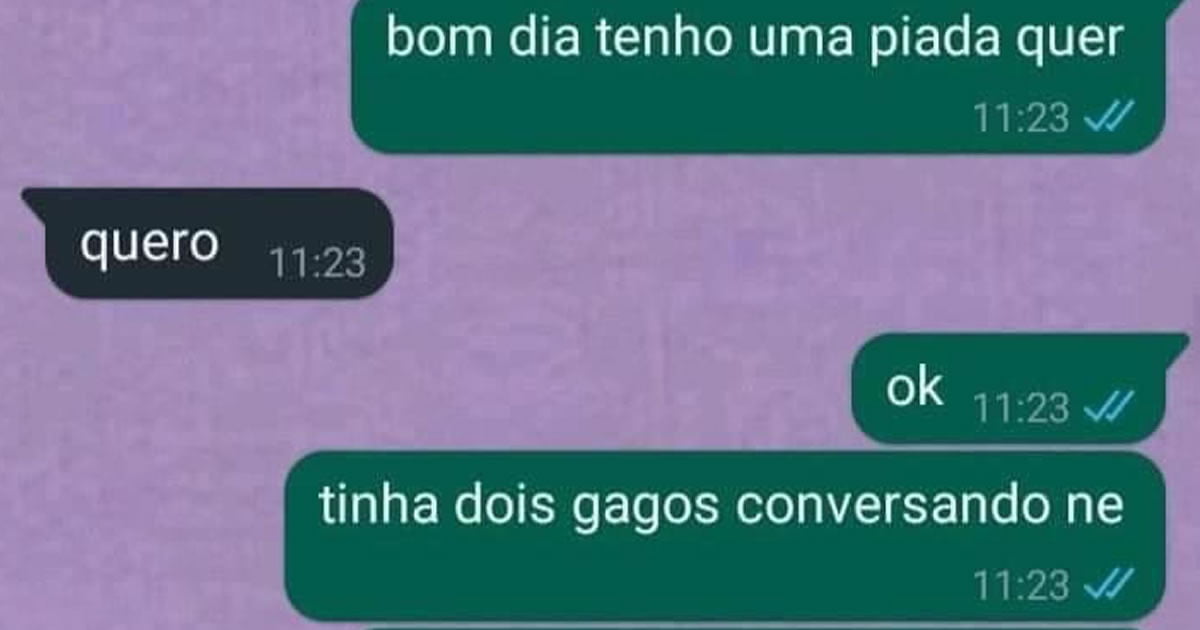This screenshot has height=630, width=1200.
Task: Click the timestamp under 'tinha dois gagos' text
Action: pos(1022,586)
